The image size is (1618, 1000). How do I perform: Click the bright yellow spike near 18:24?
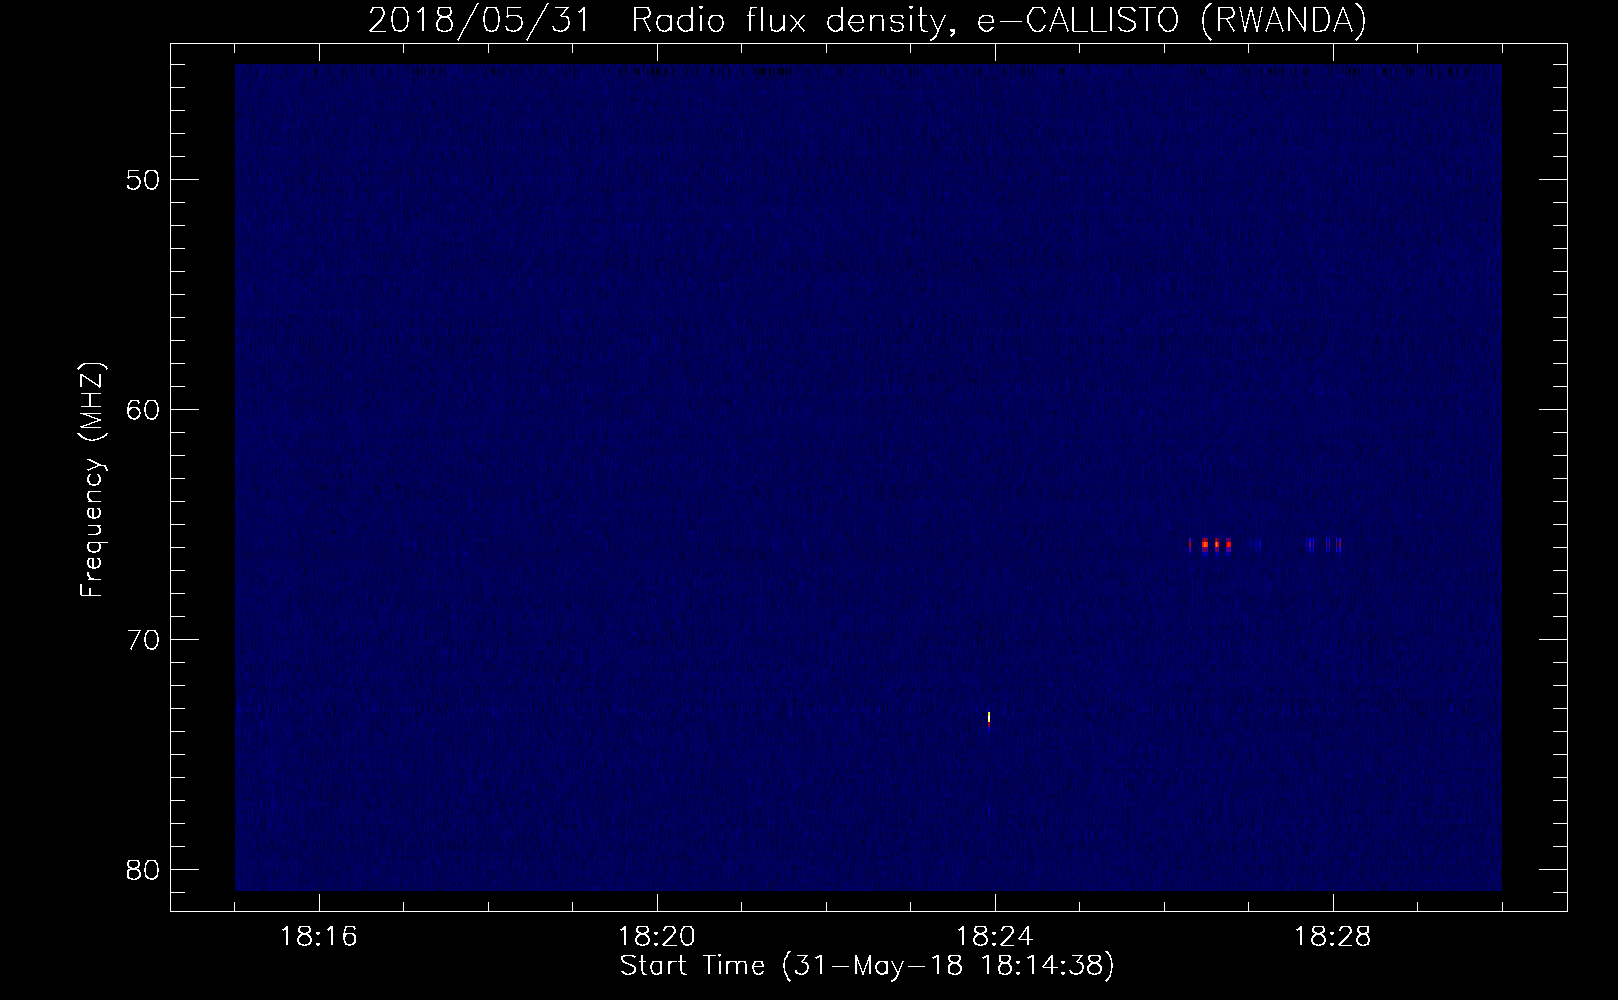989,719
